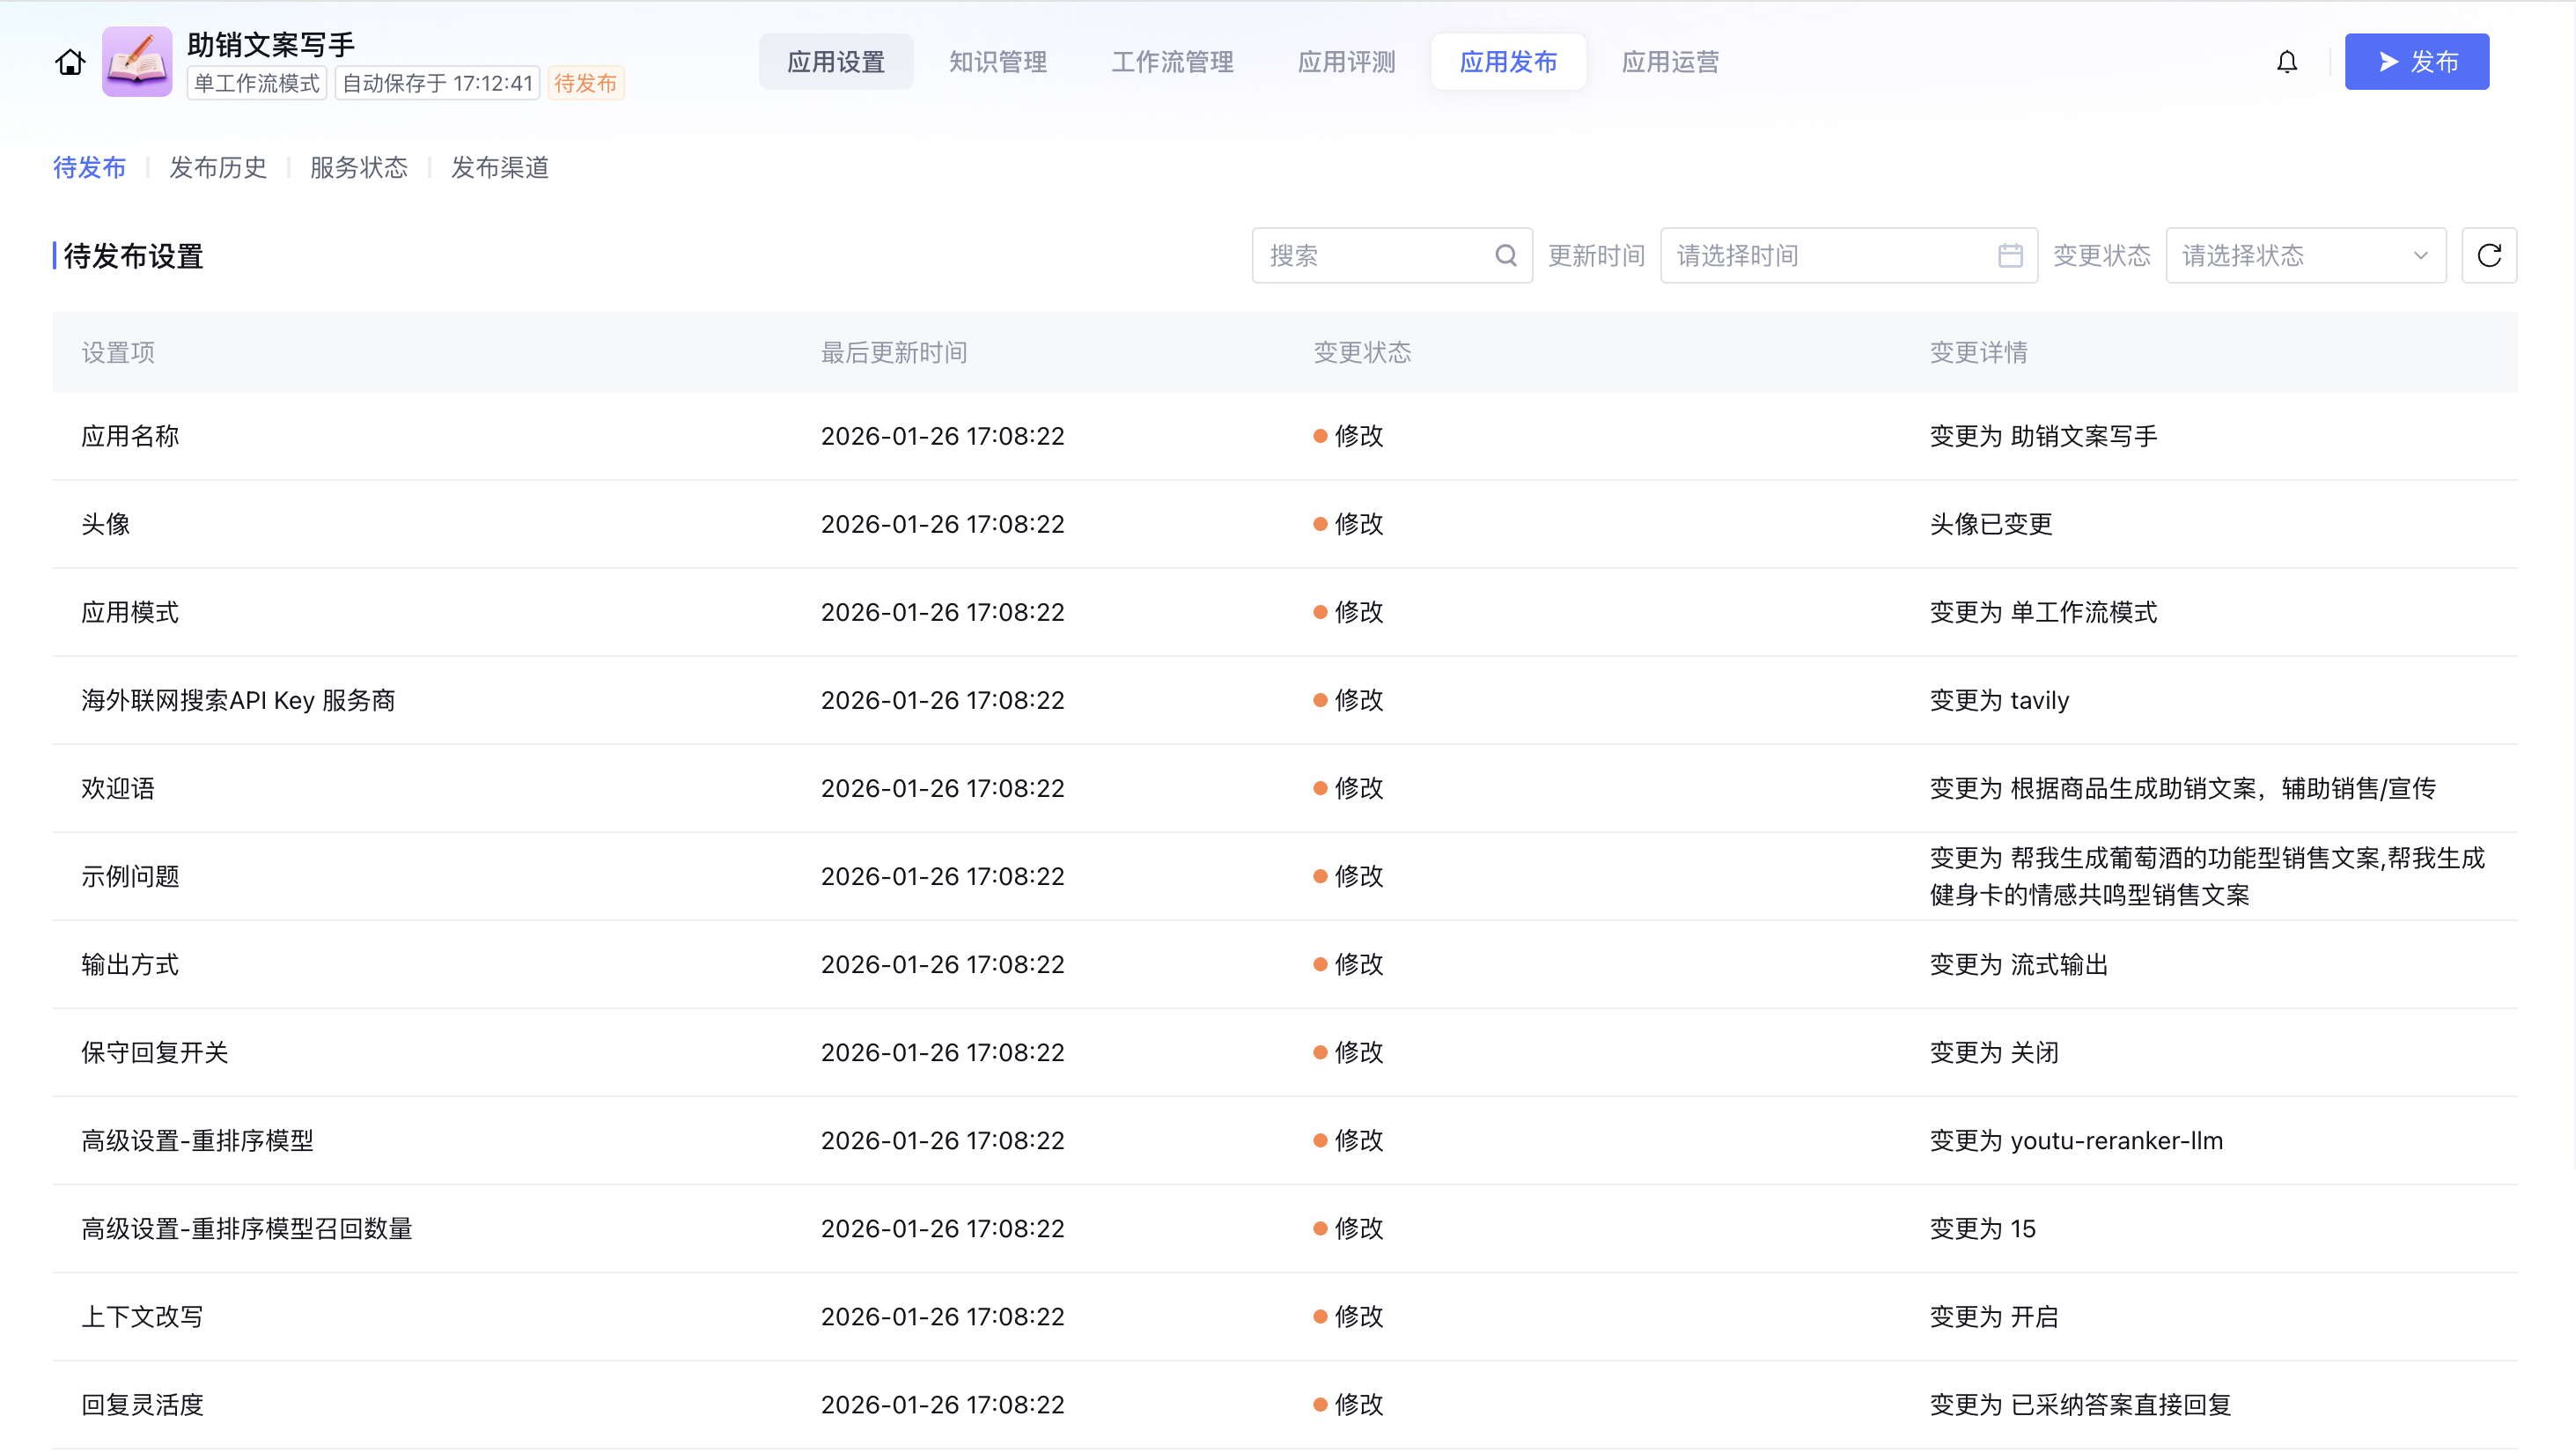
Task: Switch to 应用设置 tab
Action: coord(835,62)
